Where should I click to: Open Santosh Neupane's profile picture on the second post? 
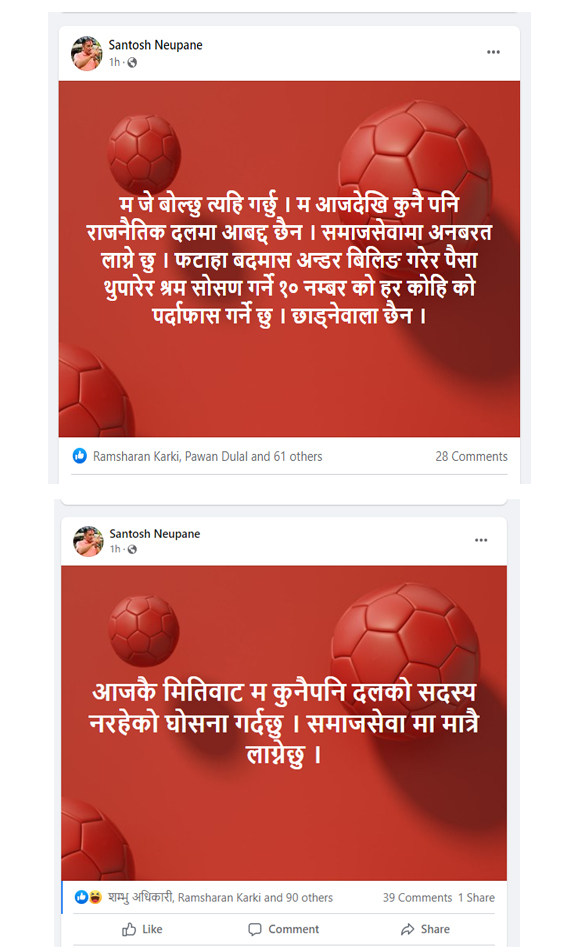[x=88, y=541]
